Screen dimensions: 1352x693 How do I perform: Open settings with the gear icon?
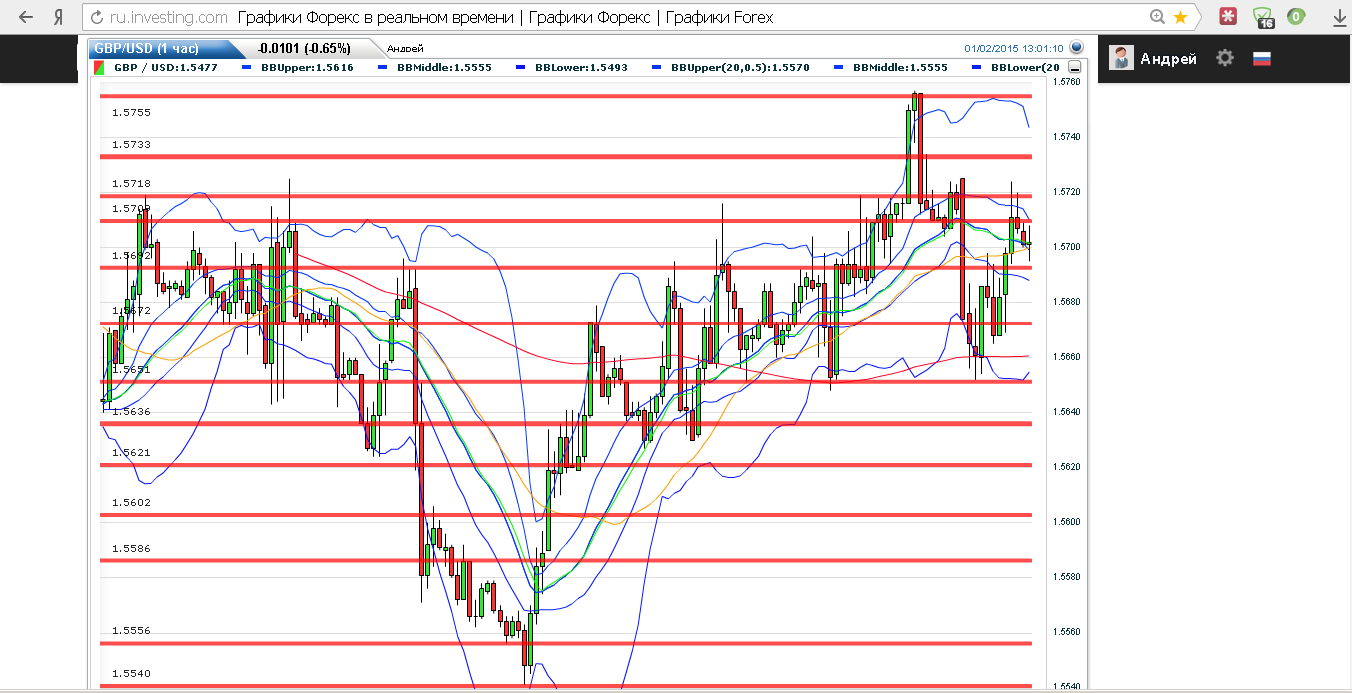click(x=1224, y=58)
